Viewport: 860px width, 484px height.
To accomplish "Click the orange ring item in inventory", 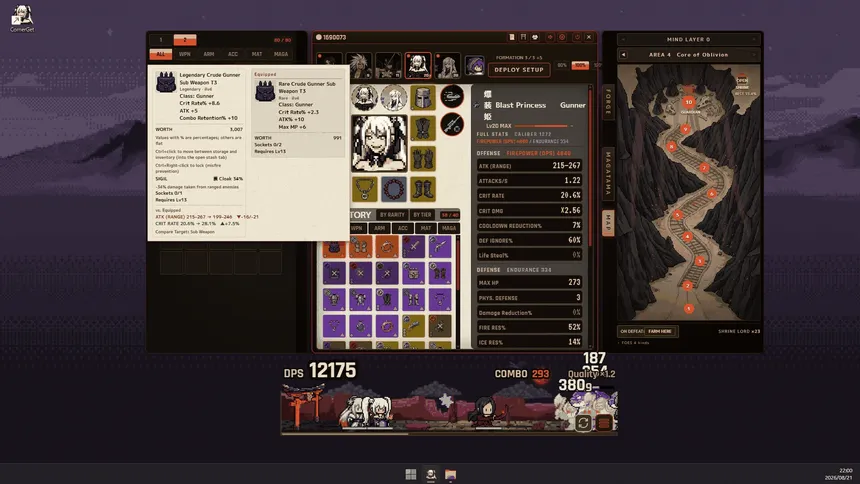I will coord(387,247).
